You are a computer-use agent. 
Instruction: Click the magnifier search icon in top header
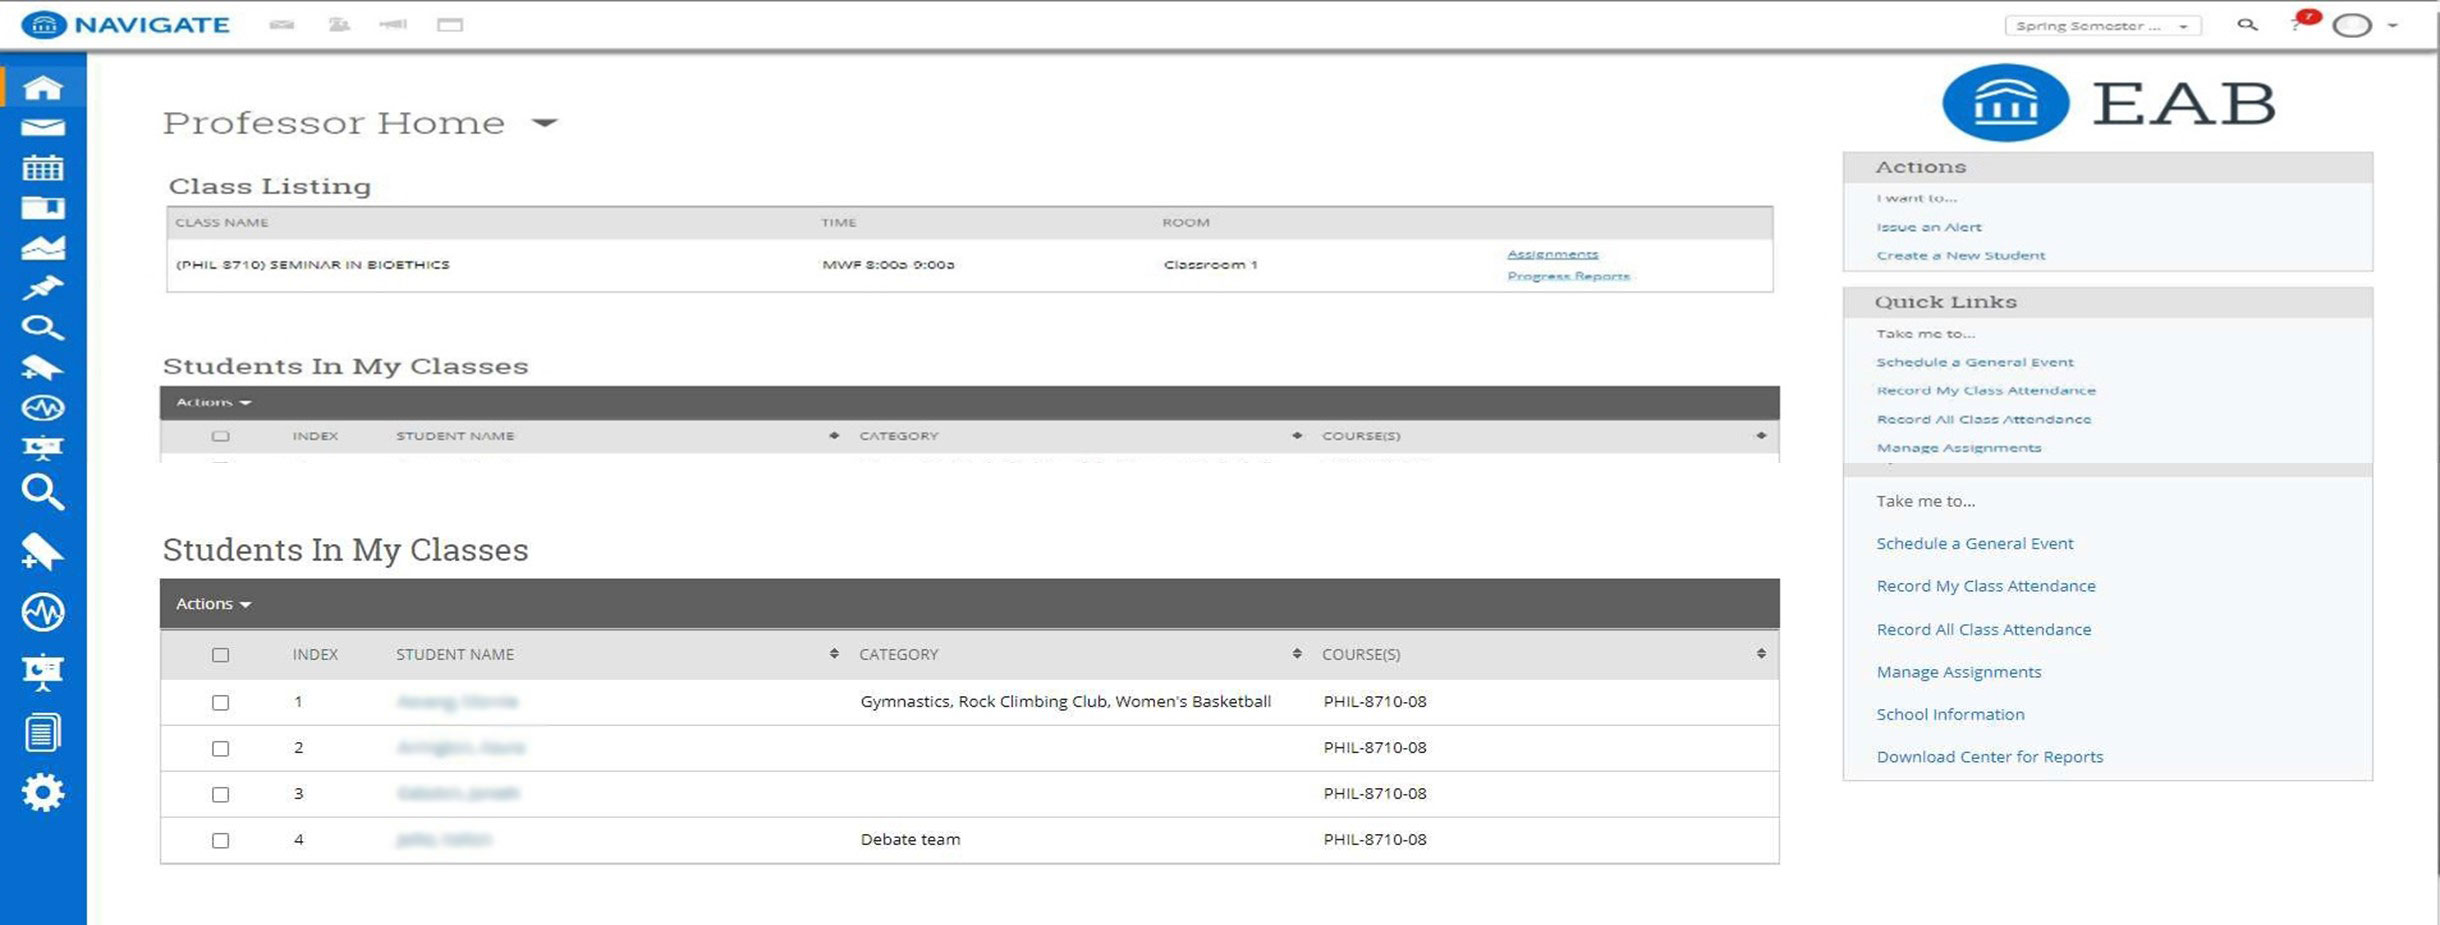click(x=2247, y=25)
